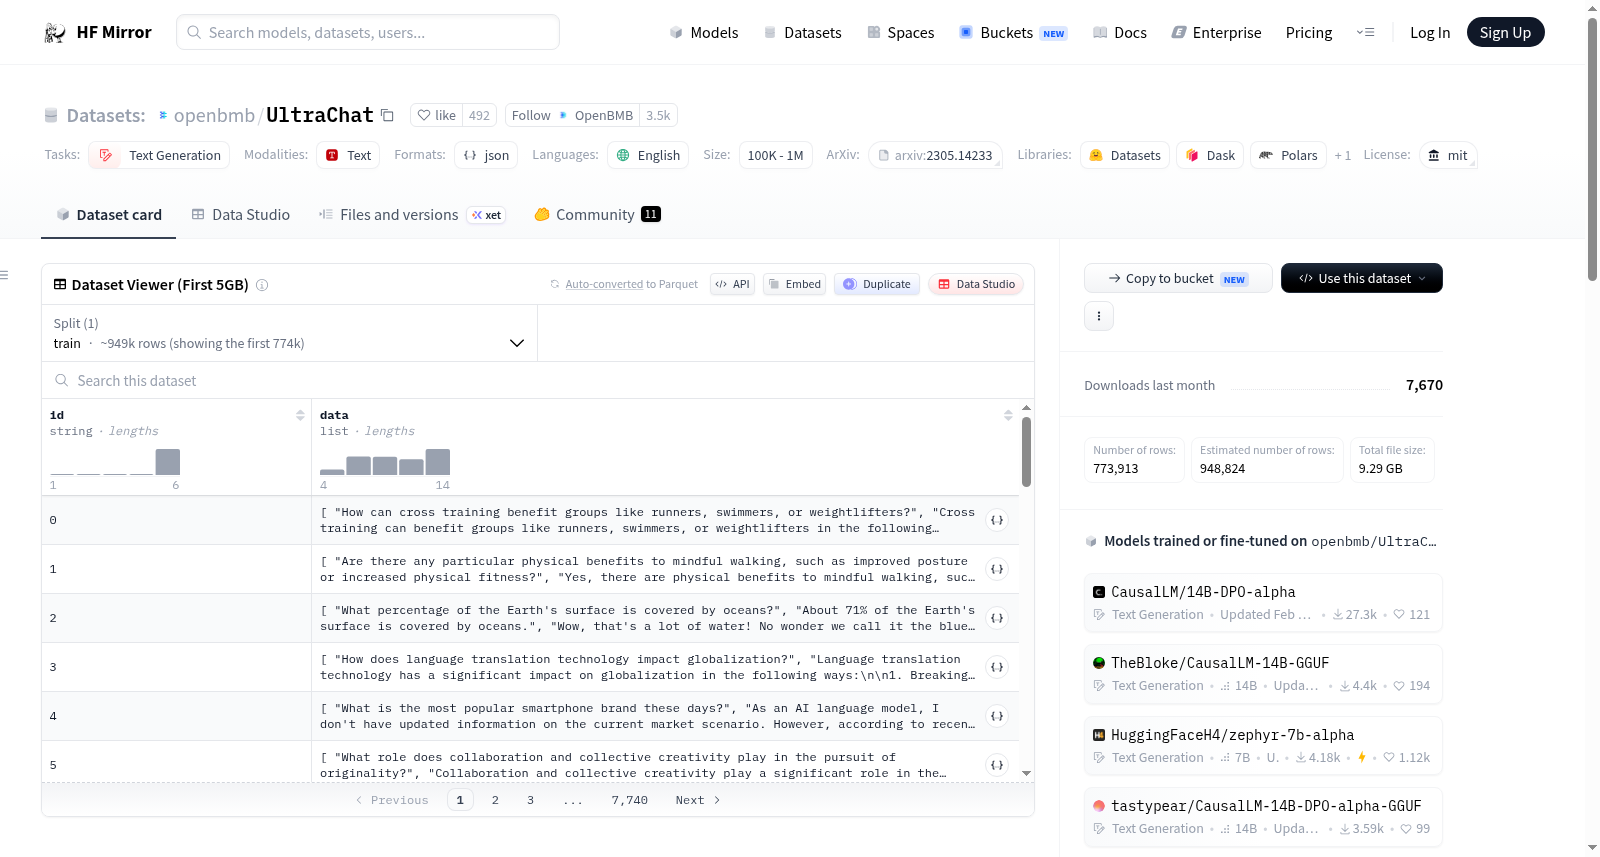This screenshot has height=857, width=1600.
Task: Like the UltraChat dataset
Action: coord(437,115)
